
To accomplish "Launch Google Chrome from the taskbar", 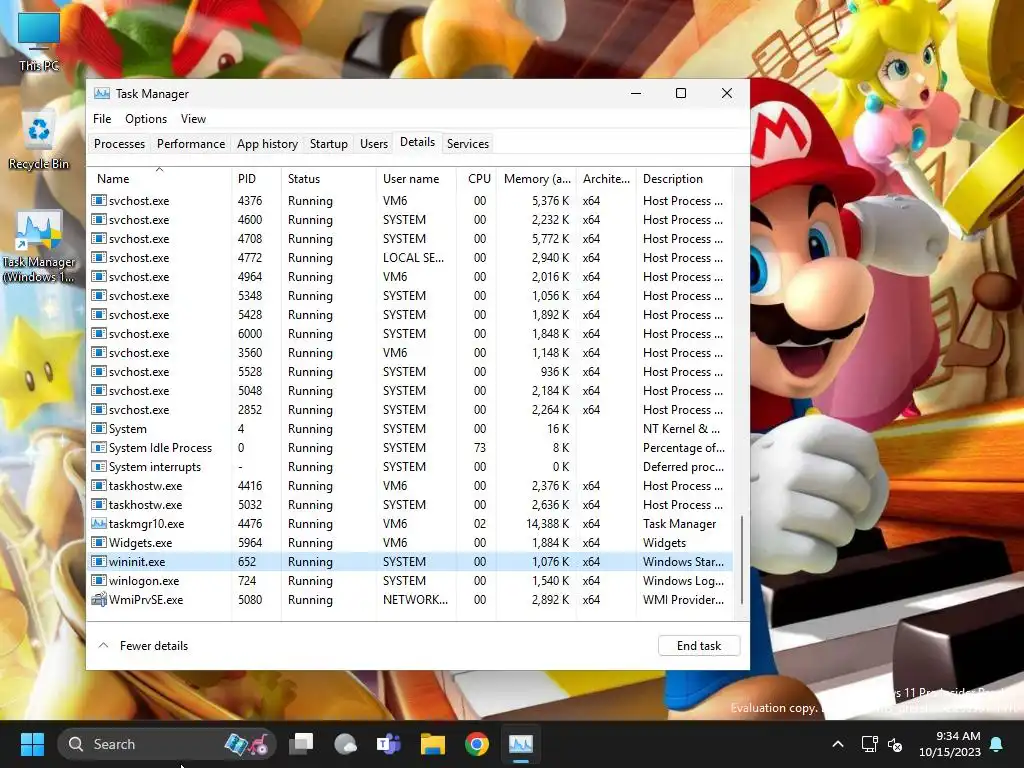I will [477, 744].
